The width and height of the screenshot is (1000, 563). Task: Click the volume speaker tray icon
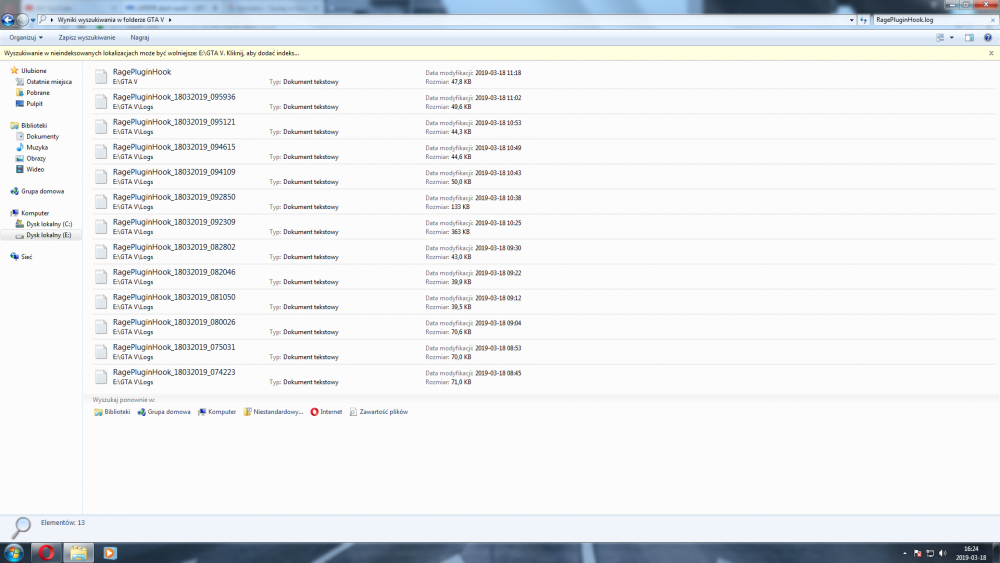click(943, 553)
